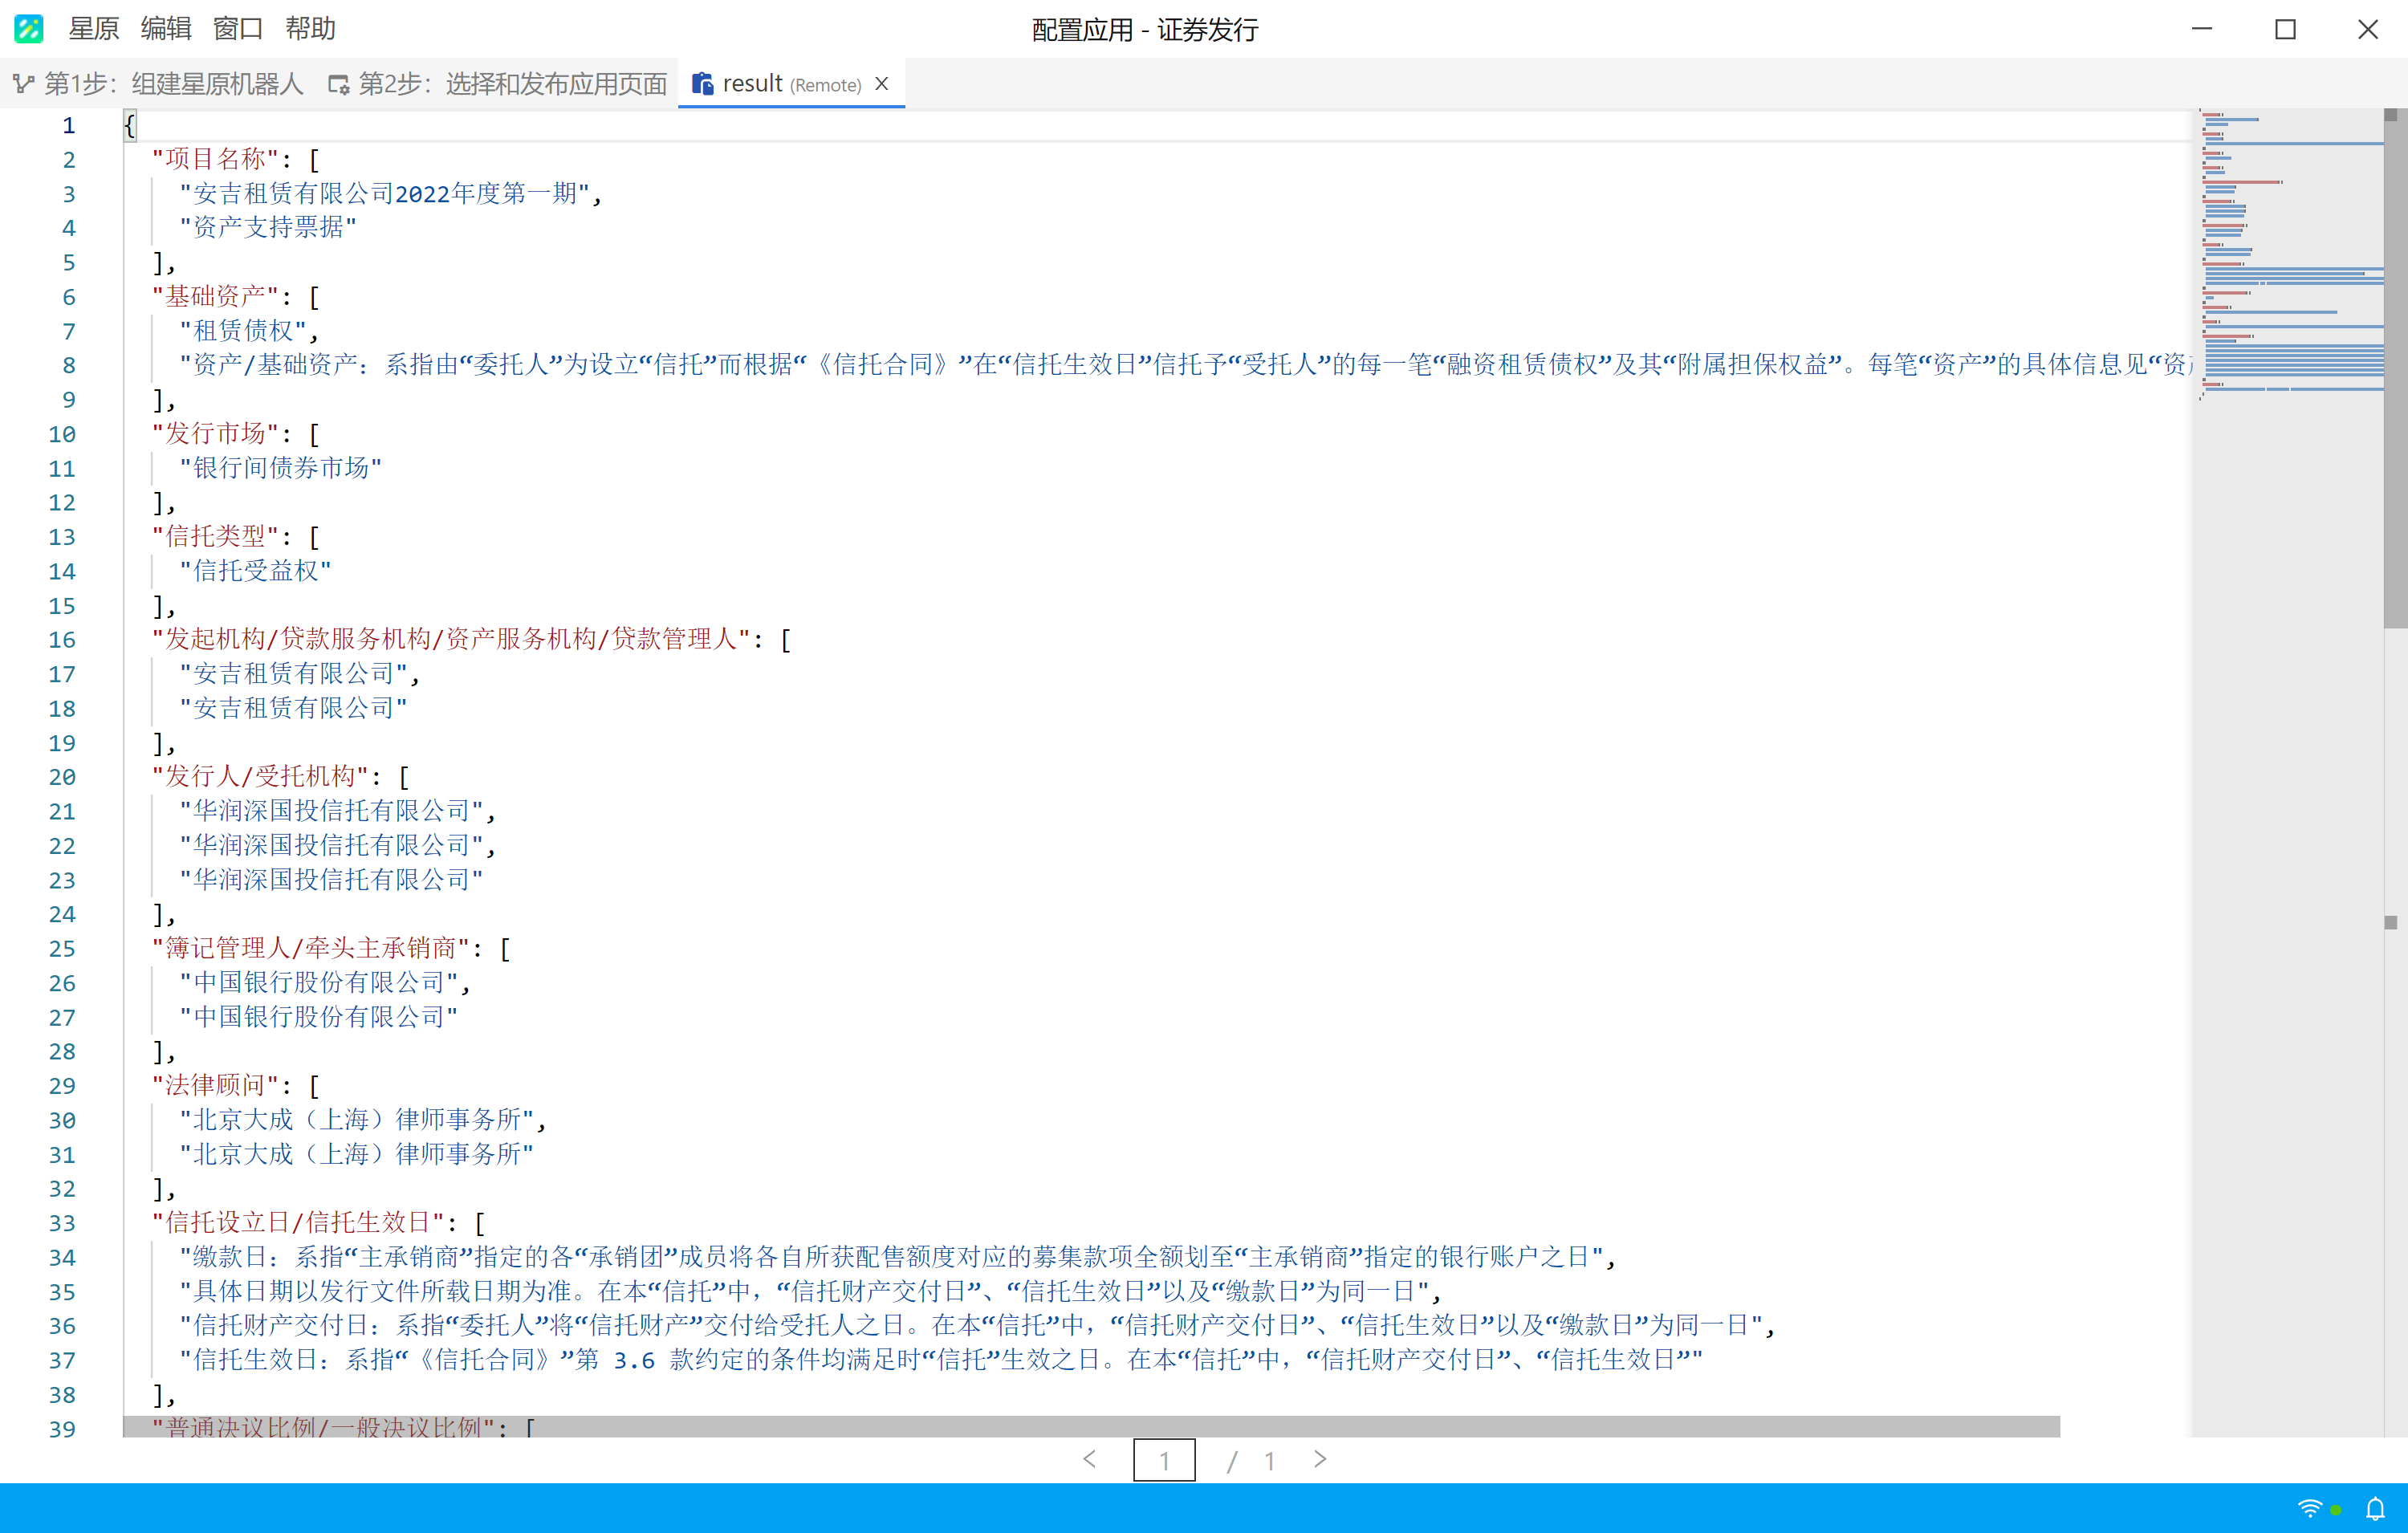Click the "簿记管理人/牵头主承销商" key
The image size is (2408, 1533).
pyautogui.click(x=310, y=947)
